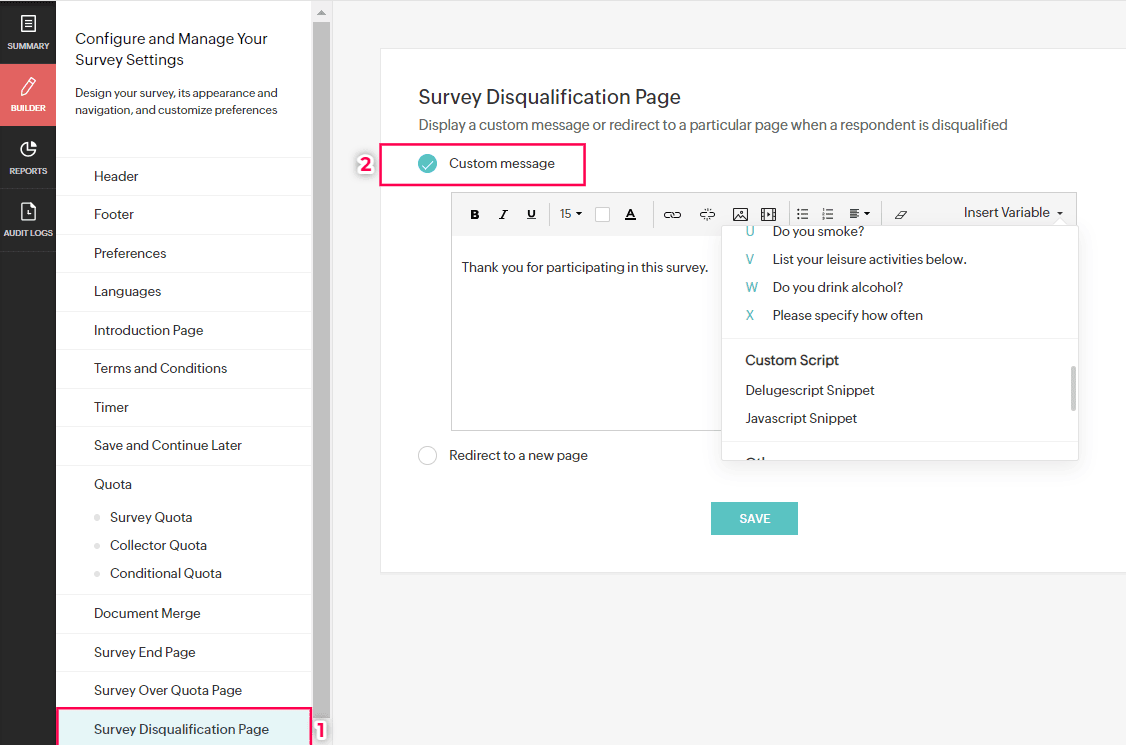The image size is (1126, 745).
Task: Select Redirect to a new page option
Action: [427, 455]
